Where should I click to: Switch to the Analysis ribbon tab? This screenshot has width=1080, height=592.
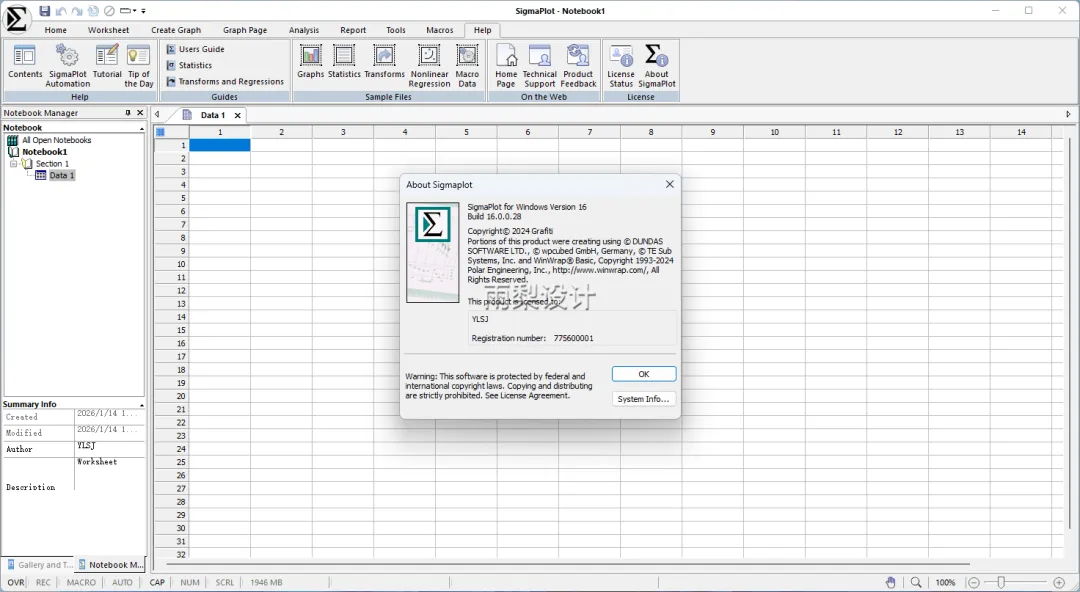[x=304, y=30]
